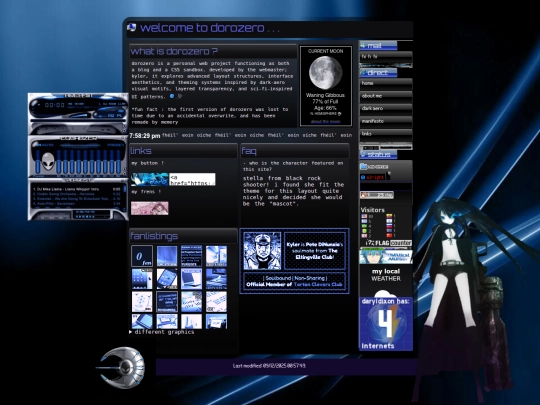Image resolution: width=540 pixels, height=405 pixels.
Task: Click the folder icon in status box
Action: pos(363,167)
